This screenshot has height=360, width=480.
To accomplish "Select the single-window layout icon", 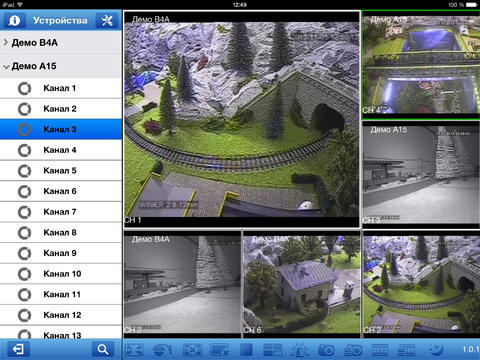I will [x=246, y=350].
